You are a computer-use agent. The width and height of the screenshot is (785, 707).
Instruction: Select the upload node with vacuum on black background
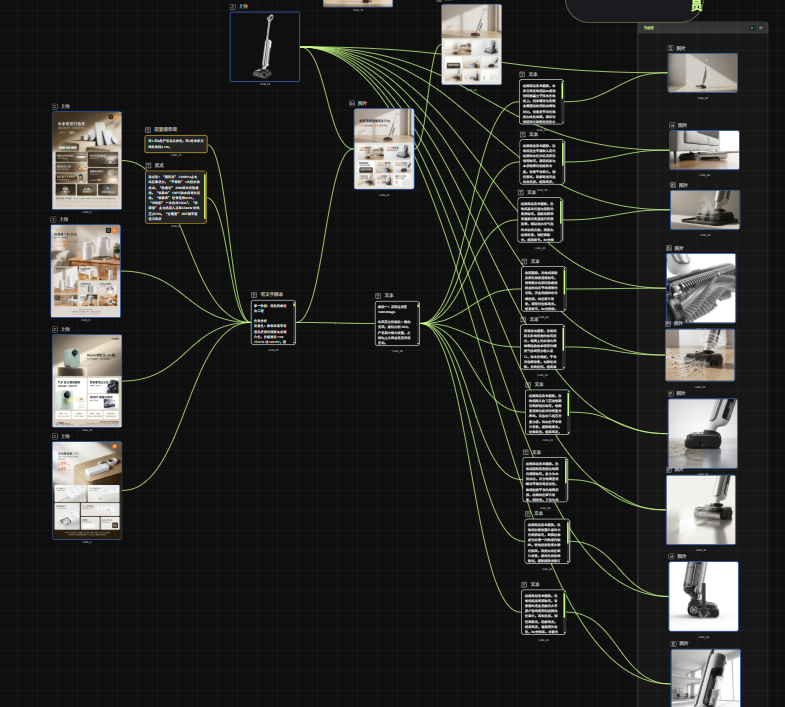tap(264, 46)
